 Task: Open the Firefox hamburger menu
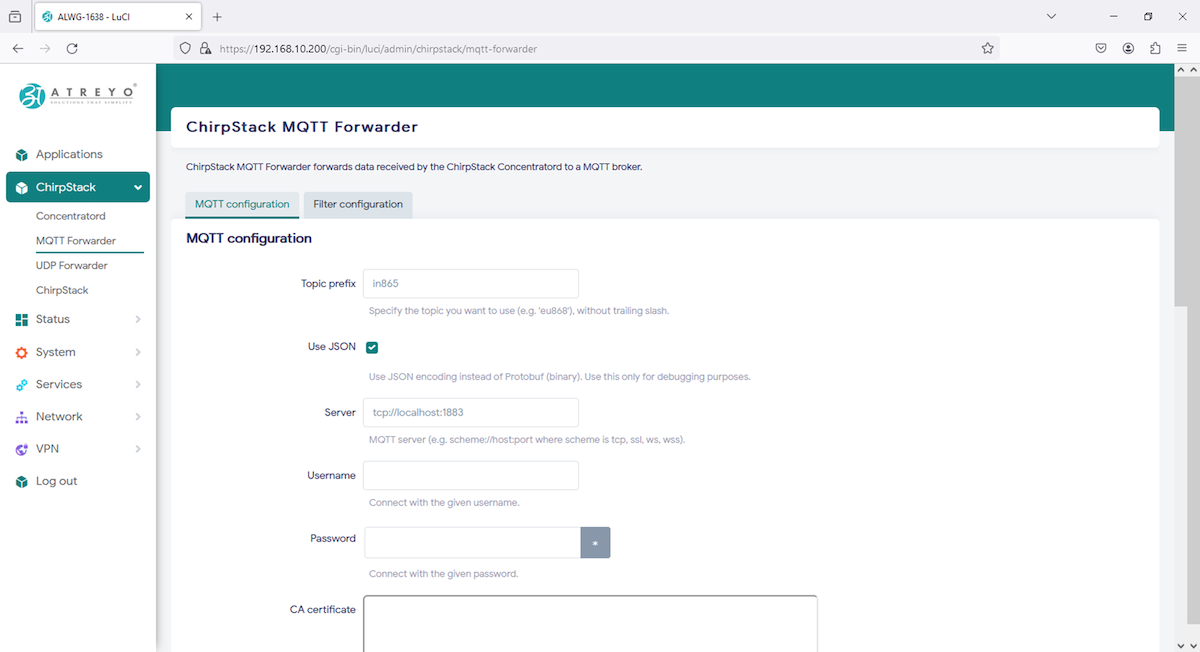point(1182,48)
